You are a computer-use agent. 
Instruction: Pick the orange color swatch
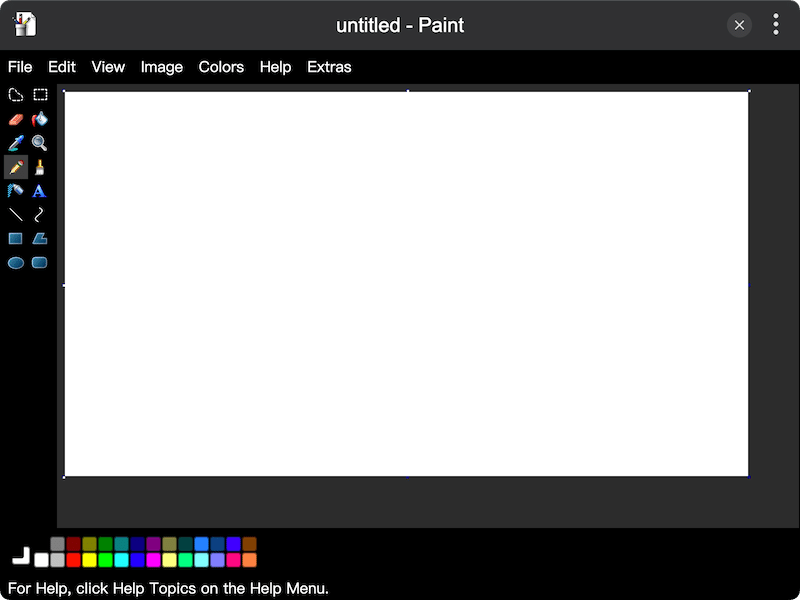point(249,560)
